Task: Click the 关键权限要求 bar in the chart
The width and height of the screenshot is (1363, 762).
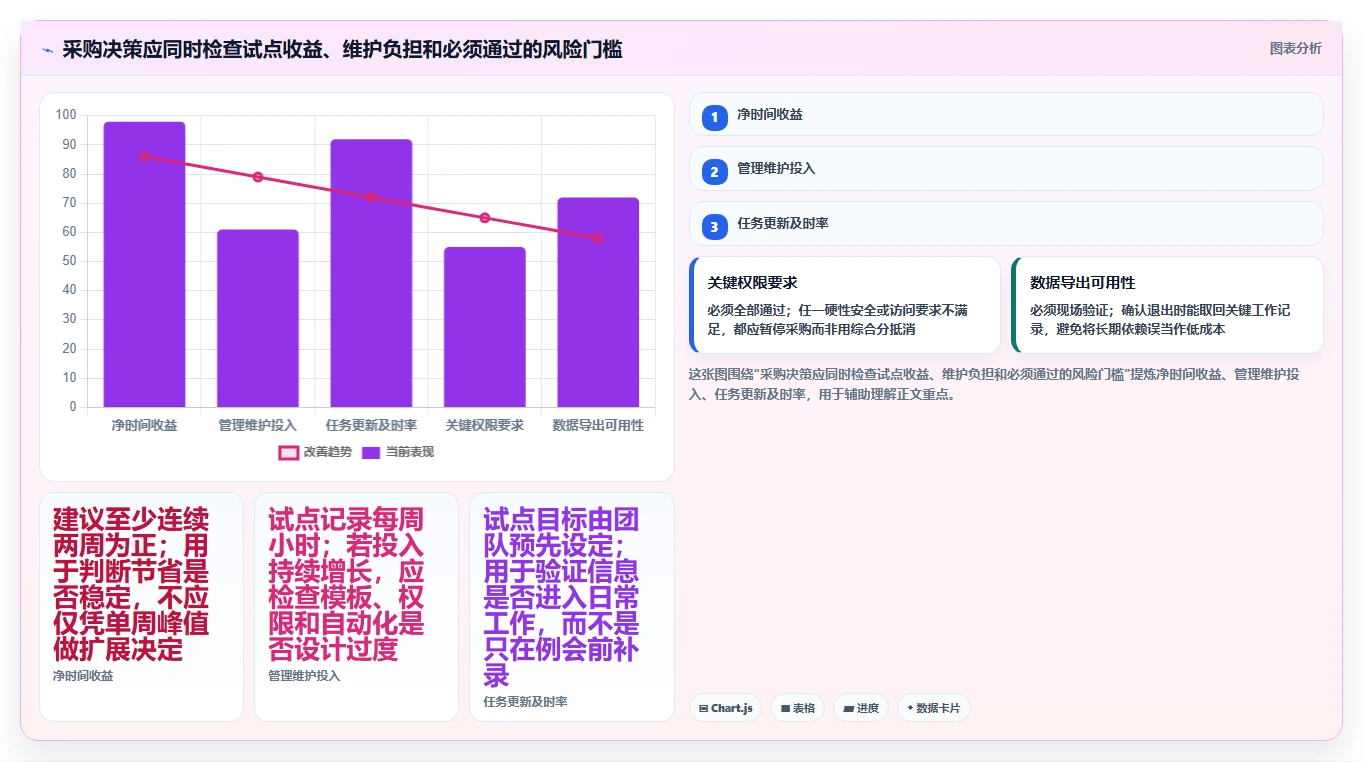Action: pyautogui.click(x=485, y=327)
